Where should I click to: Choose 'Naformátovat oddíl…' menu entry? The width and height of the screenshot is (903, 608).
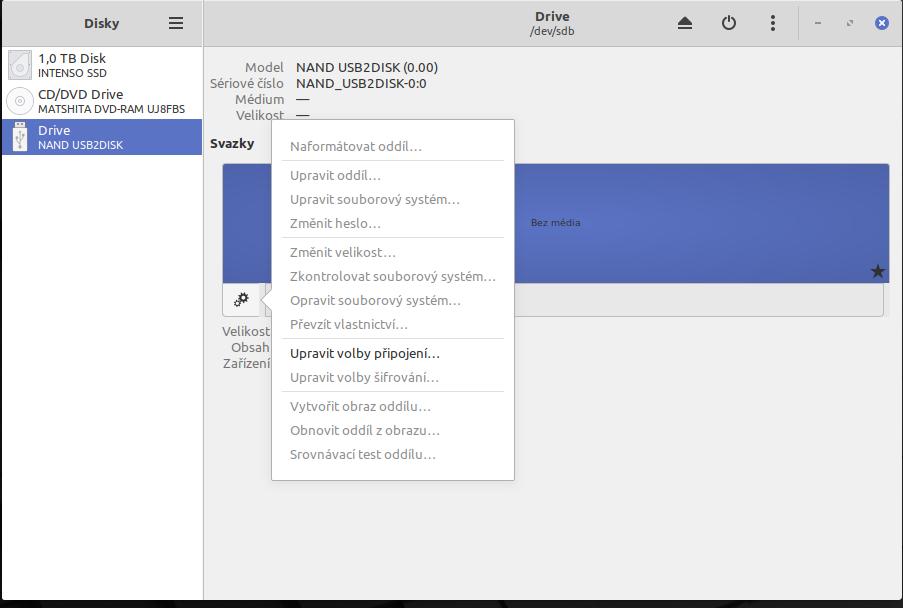(356, 146)
